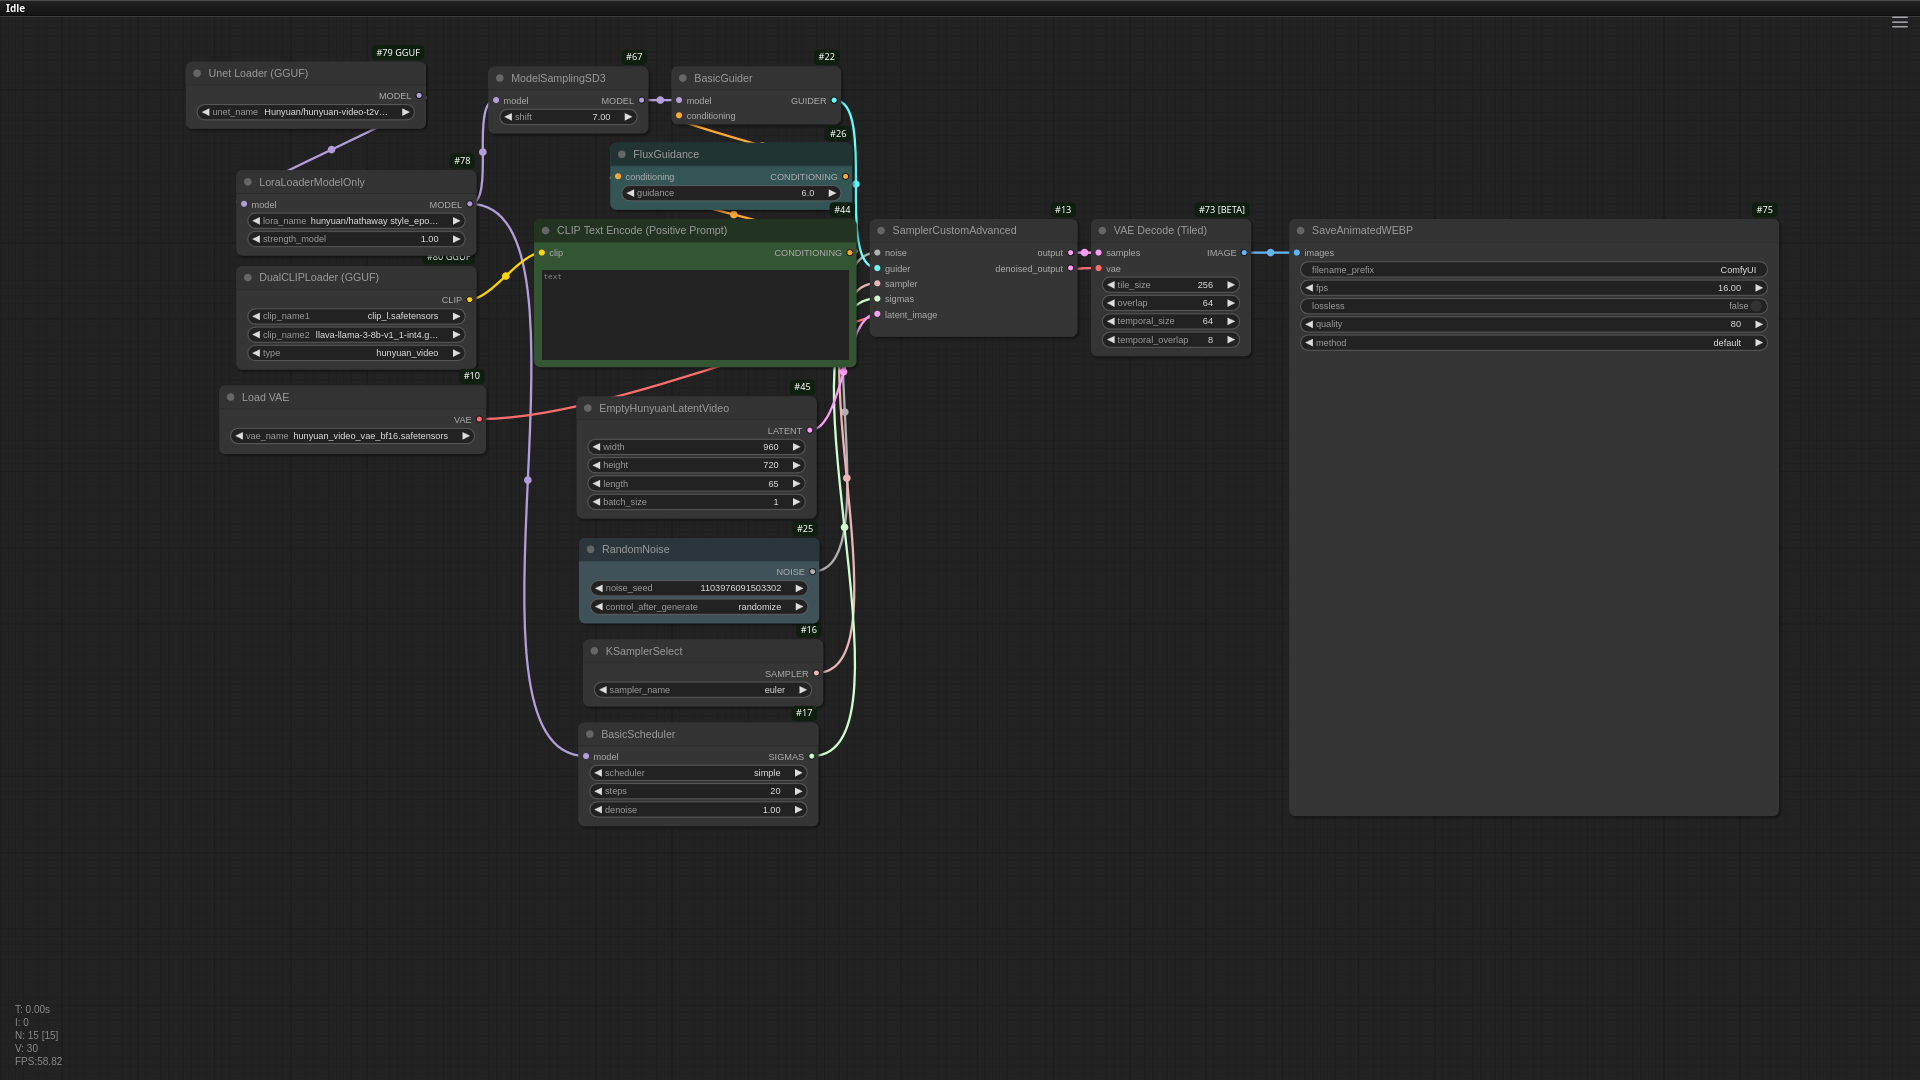
Task: Open the hamburger menu in top-right corner
Action: [x=1899, y=22]
